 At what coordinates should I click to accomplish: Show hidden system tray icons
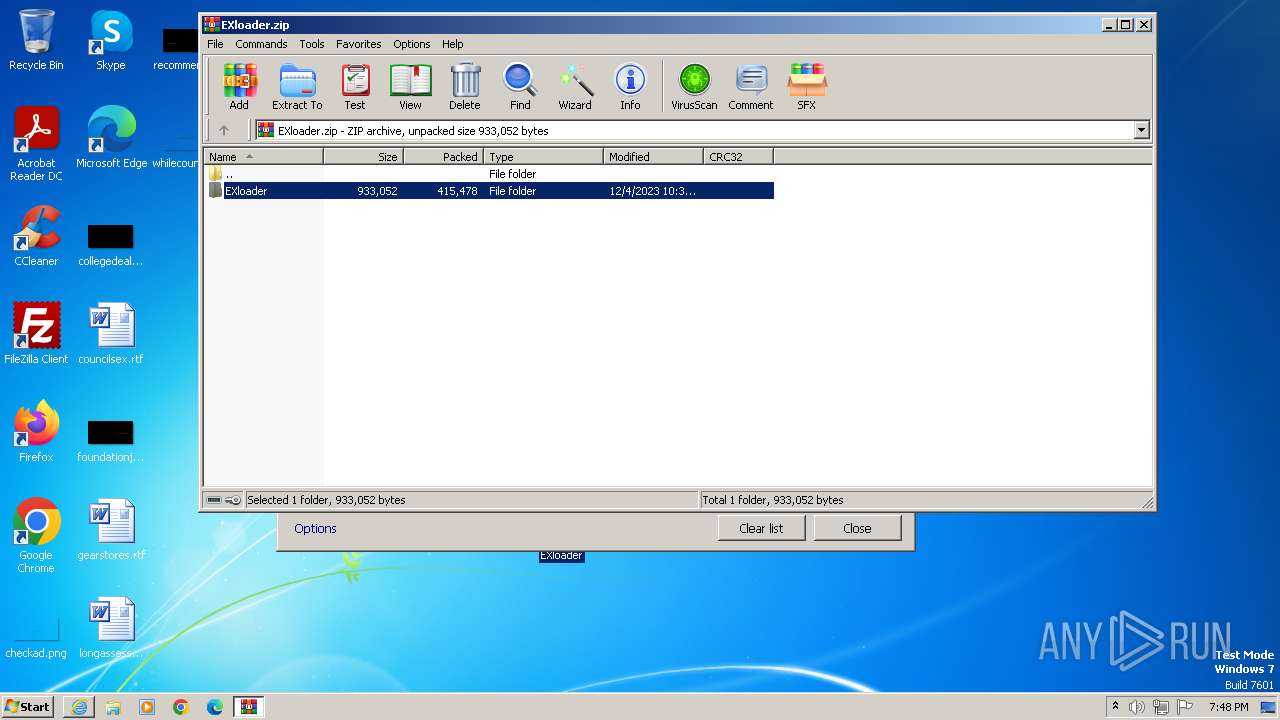click(x=1115, y=706)
